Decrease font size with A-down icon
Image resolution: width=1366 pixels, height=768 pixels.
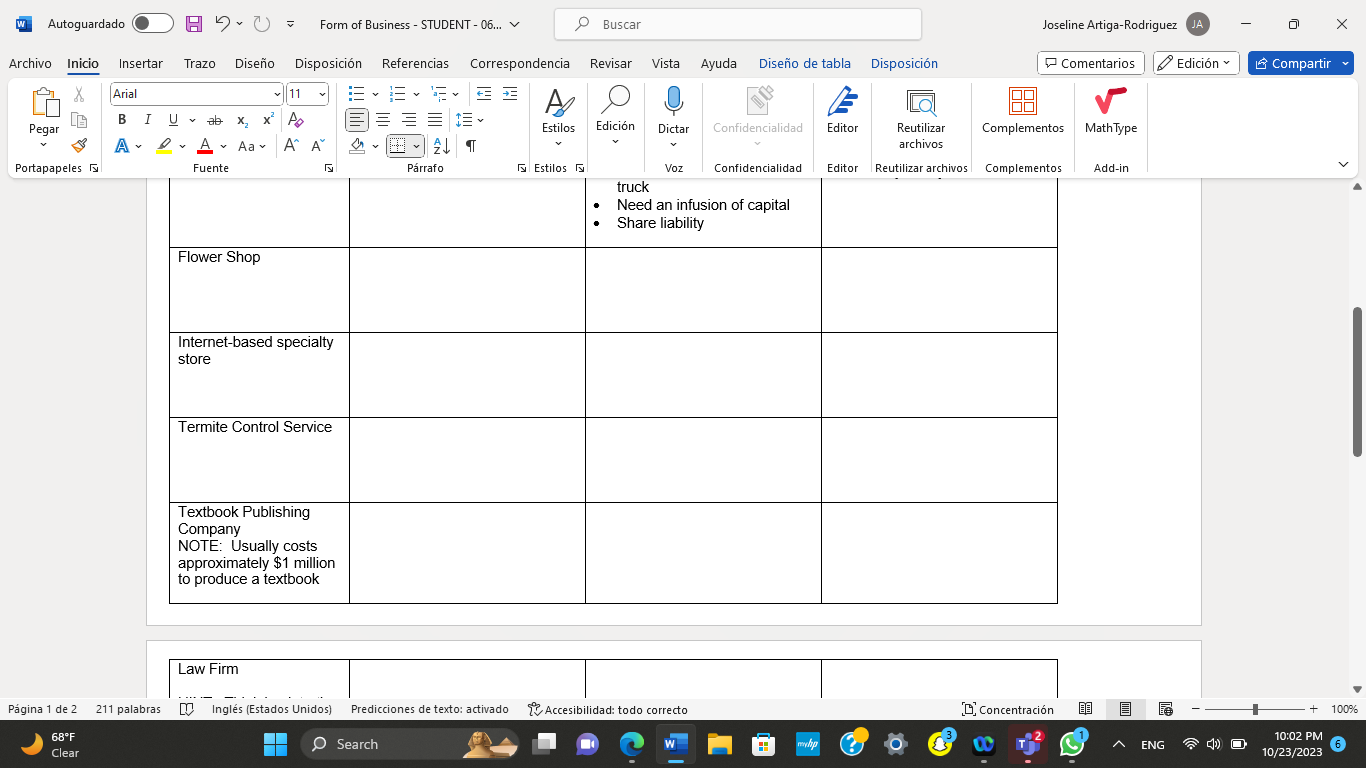pos(318,145)
